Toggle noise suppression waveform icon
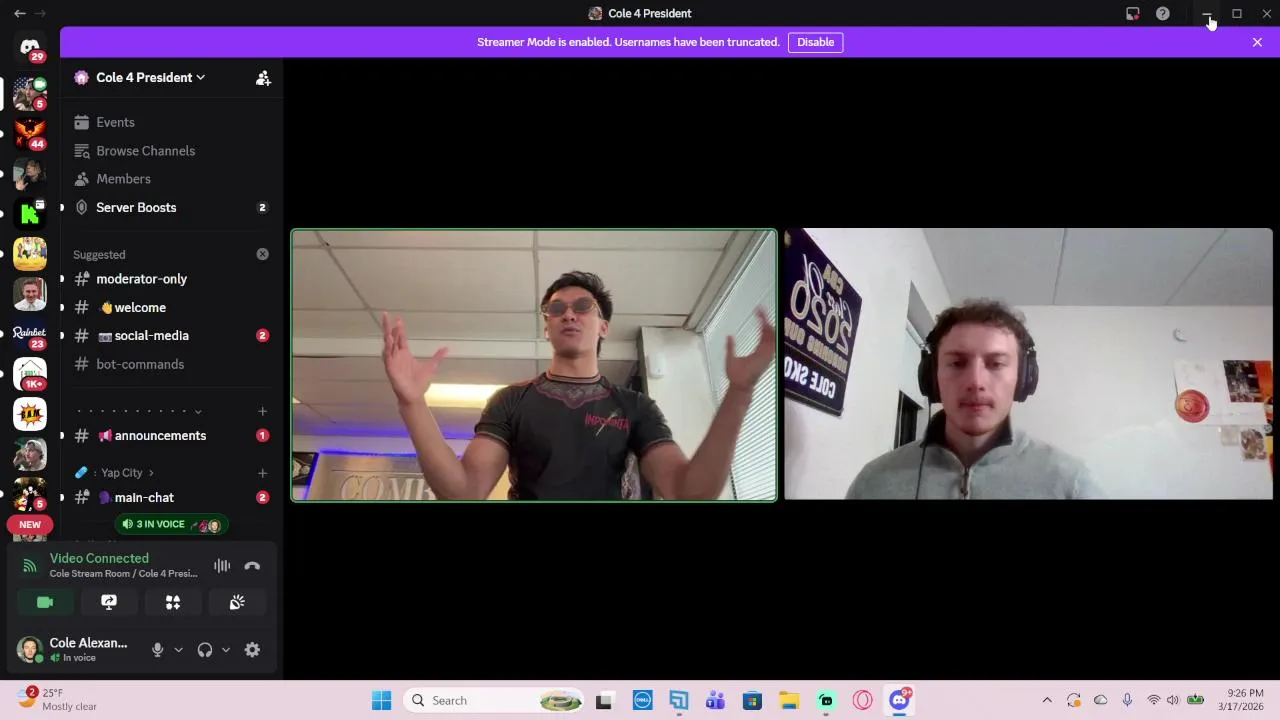1280x720 pixels. pyautogui.click(x=222, y=566)
